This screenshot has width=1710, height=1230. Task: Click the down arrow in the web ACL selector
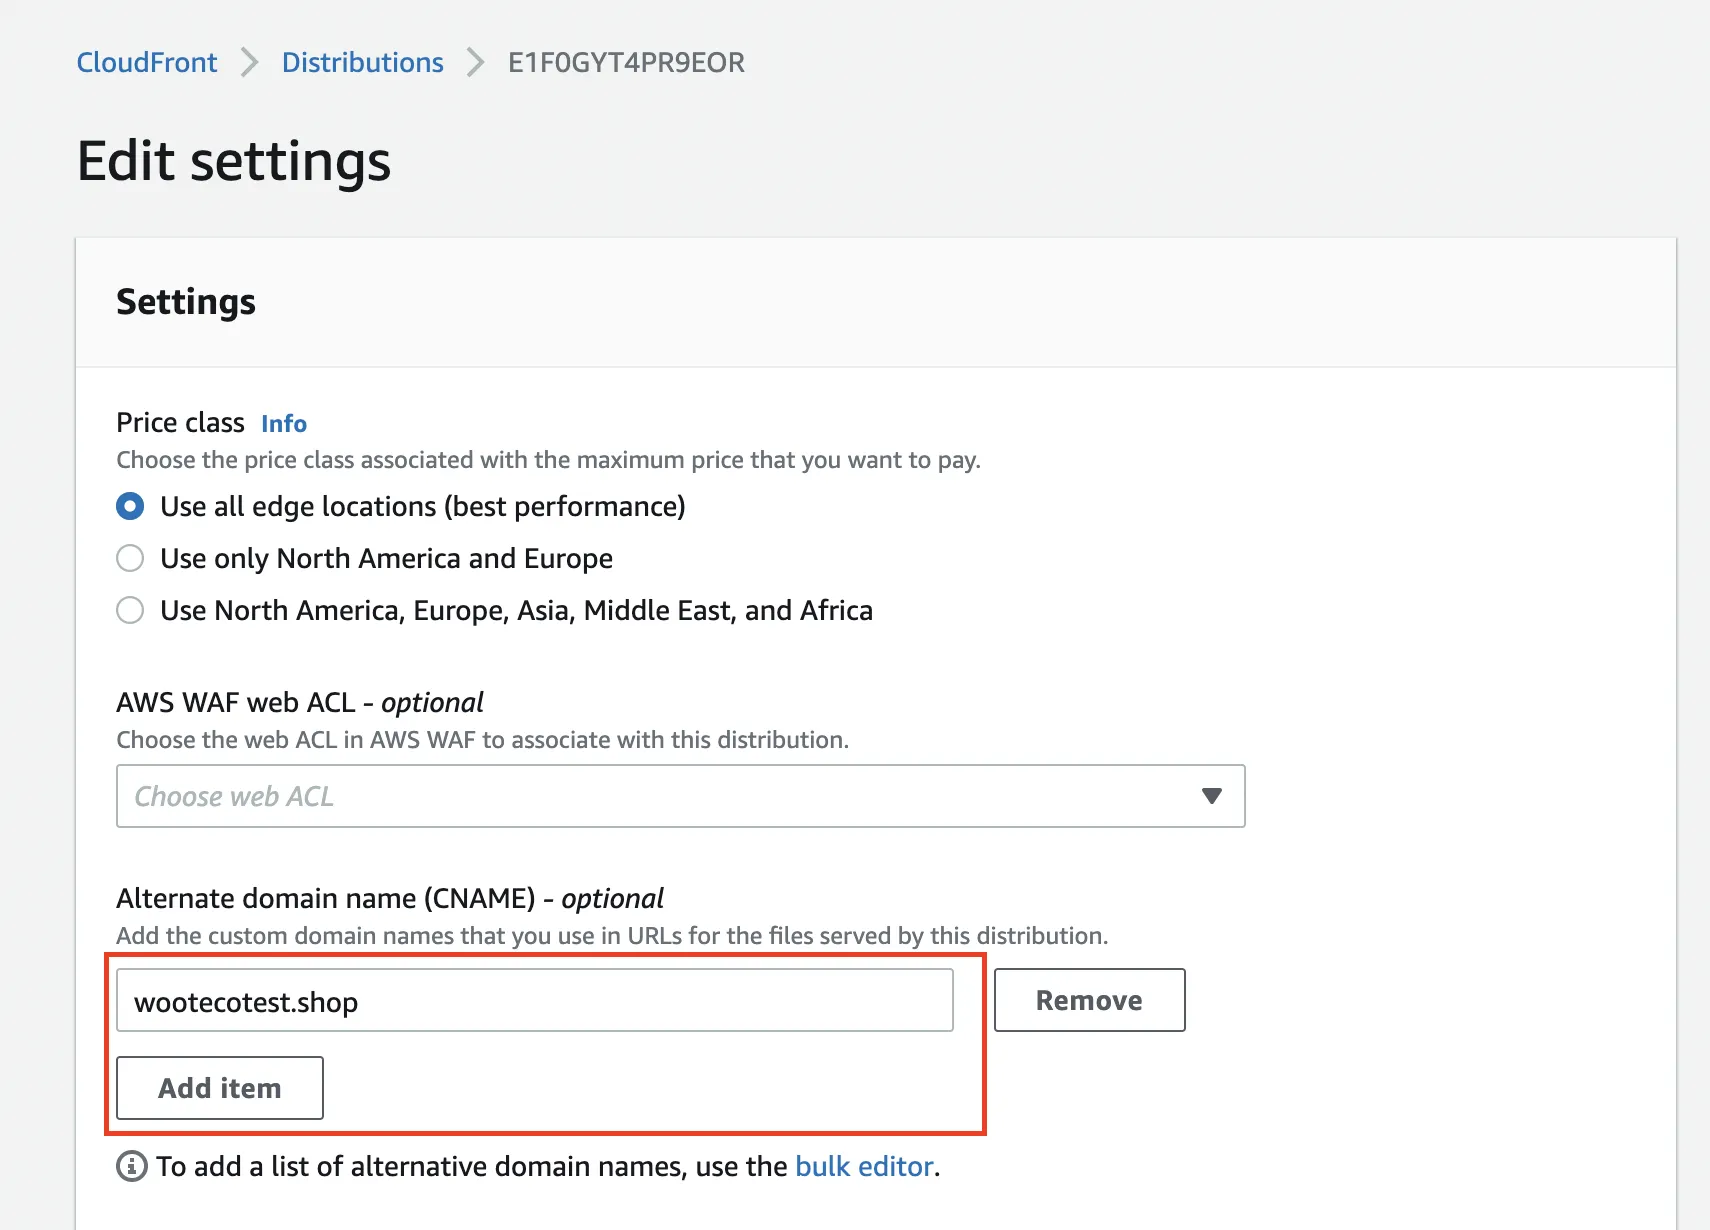(1212, 796)
